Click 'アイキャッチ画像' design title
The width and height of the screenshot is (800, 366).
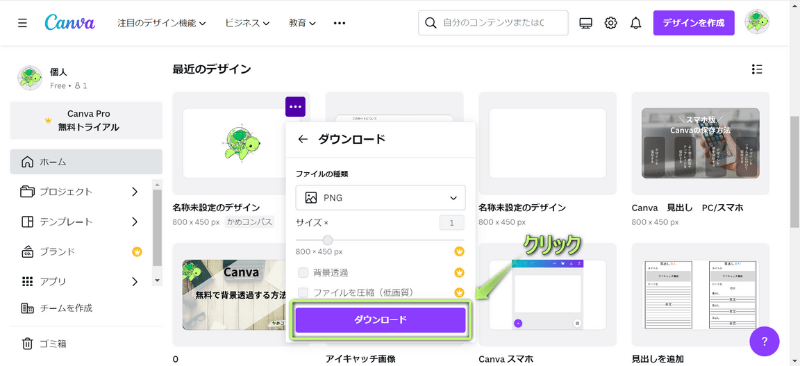360,359
